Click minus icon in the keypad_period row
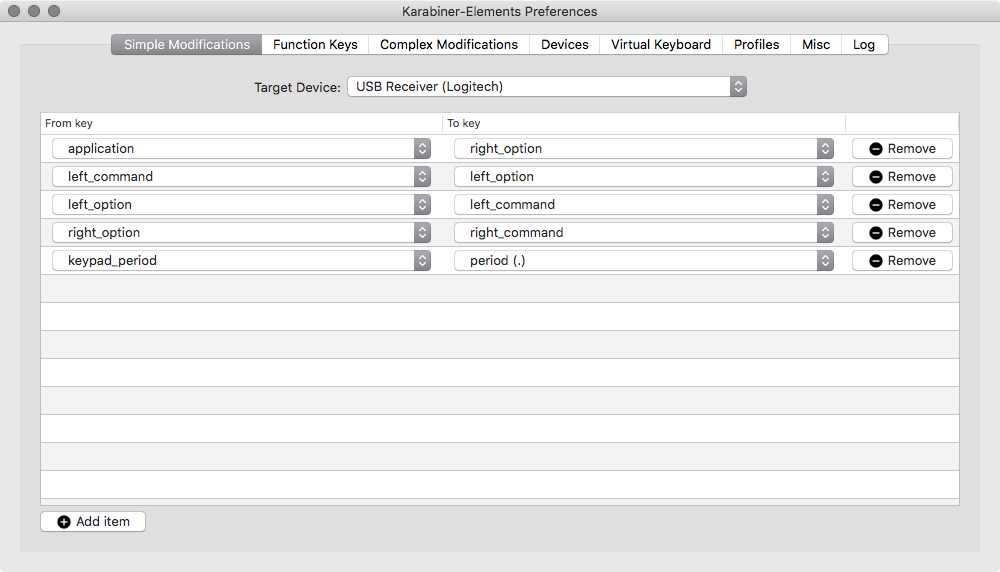 (876, 261)
